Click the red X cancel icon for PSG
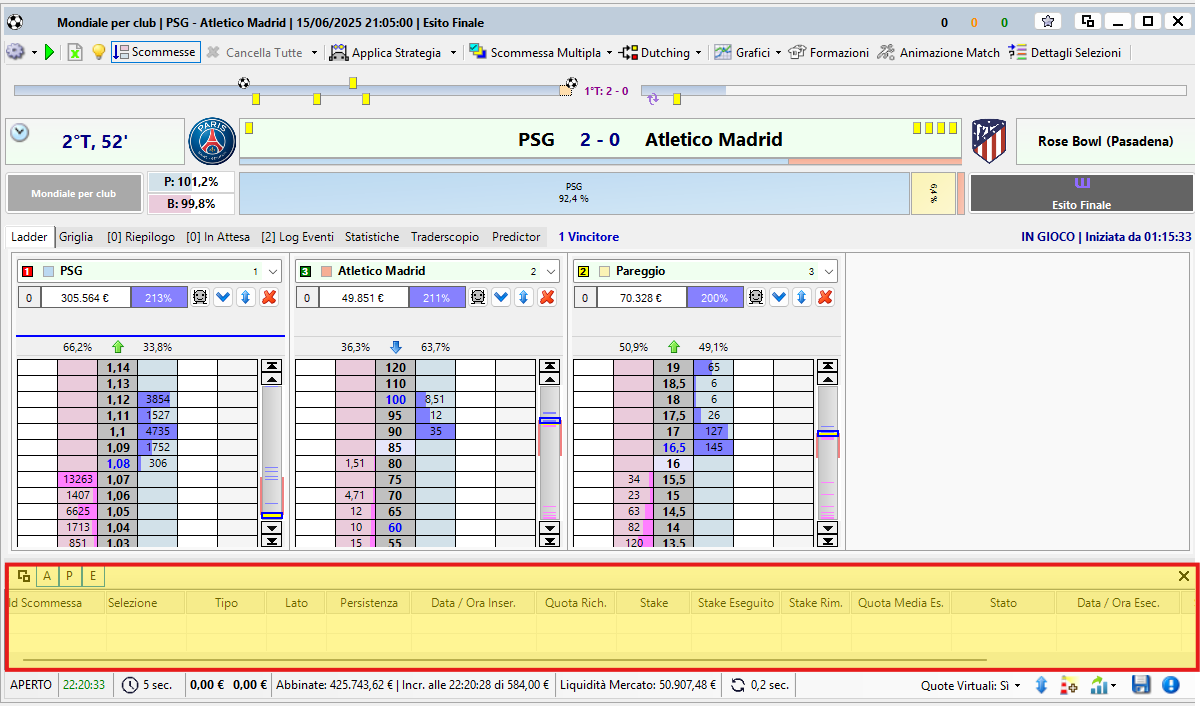The height and width of the screenshot is (706, 1200). click(269, 297)
